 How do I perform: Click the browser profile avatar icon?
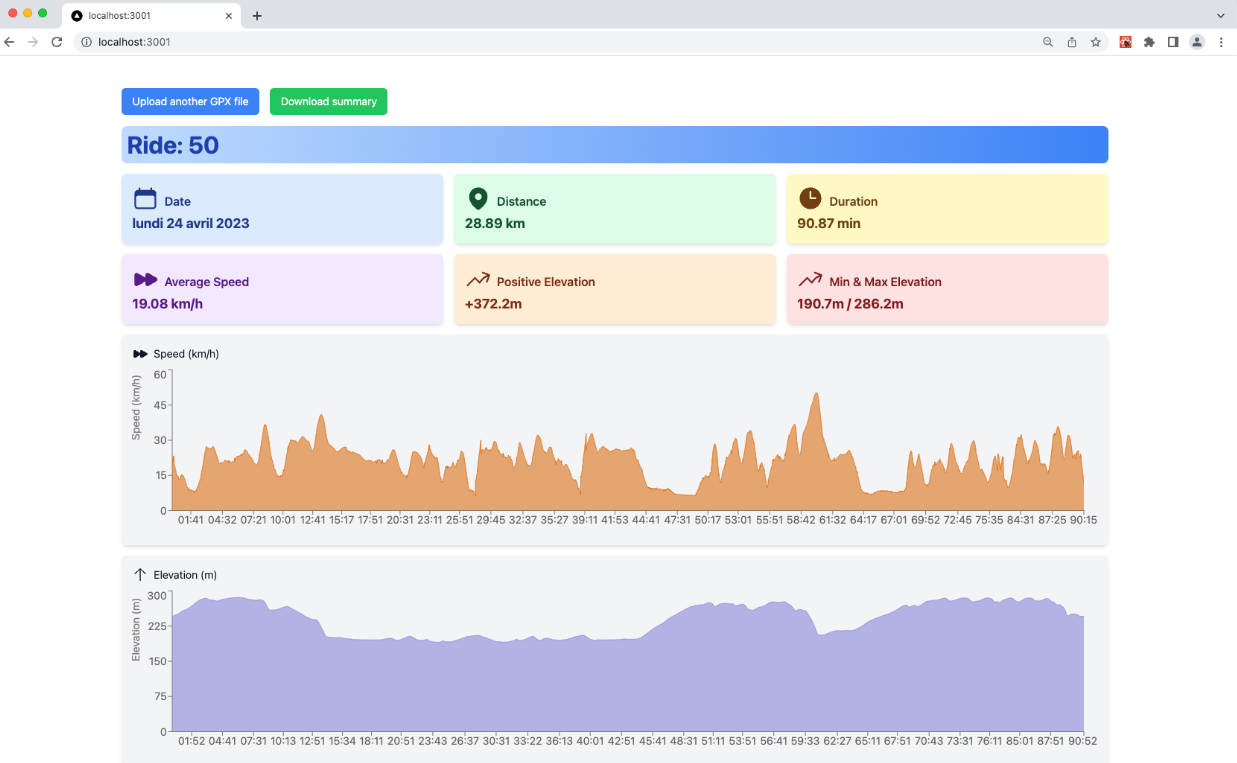pos(1196,42)
